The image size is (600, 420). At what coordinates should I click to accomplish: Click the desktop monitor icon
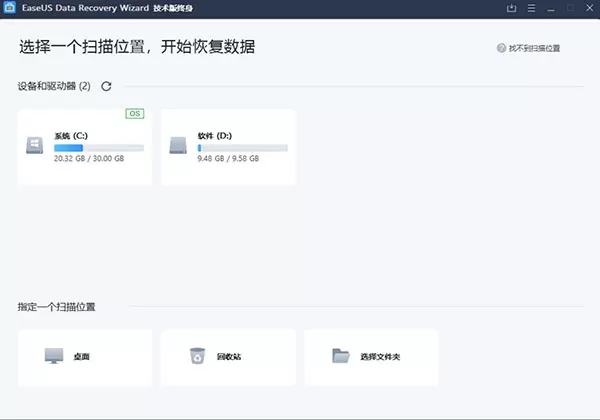pyautogui.click(x=54, y=356)
